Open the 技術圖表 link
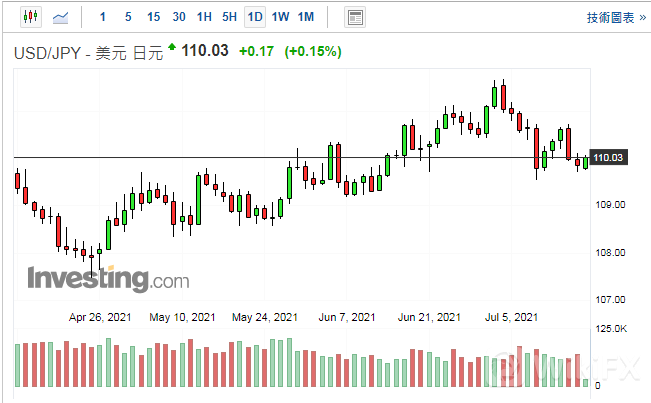This screenshot has width=651, height=403. pyautogui.click(x=614, y=18)
